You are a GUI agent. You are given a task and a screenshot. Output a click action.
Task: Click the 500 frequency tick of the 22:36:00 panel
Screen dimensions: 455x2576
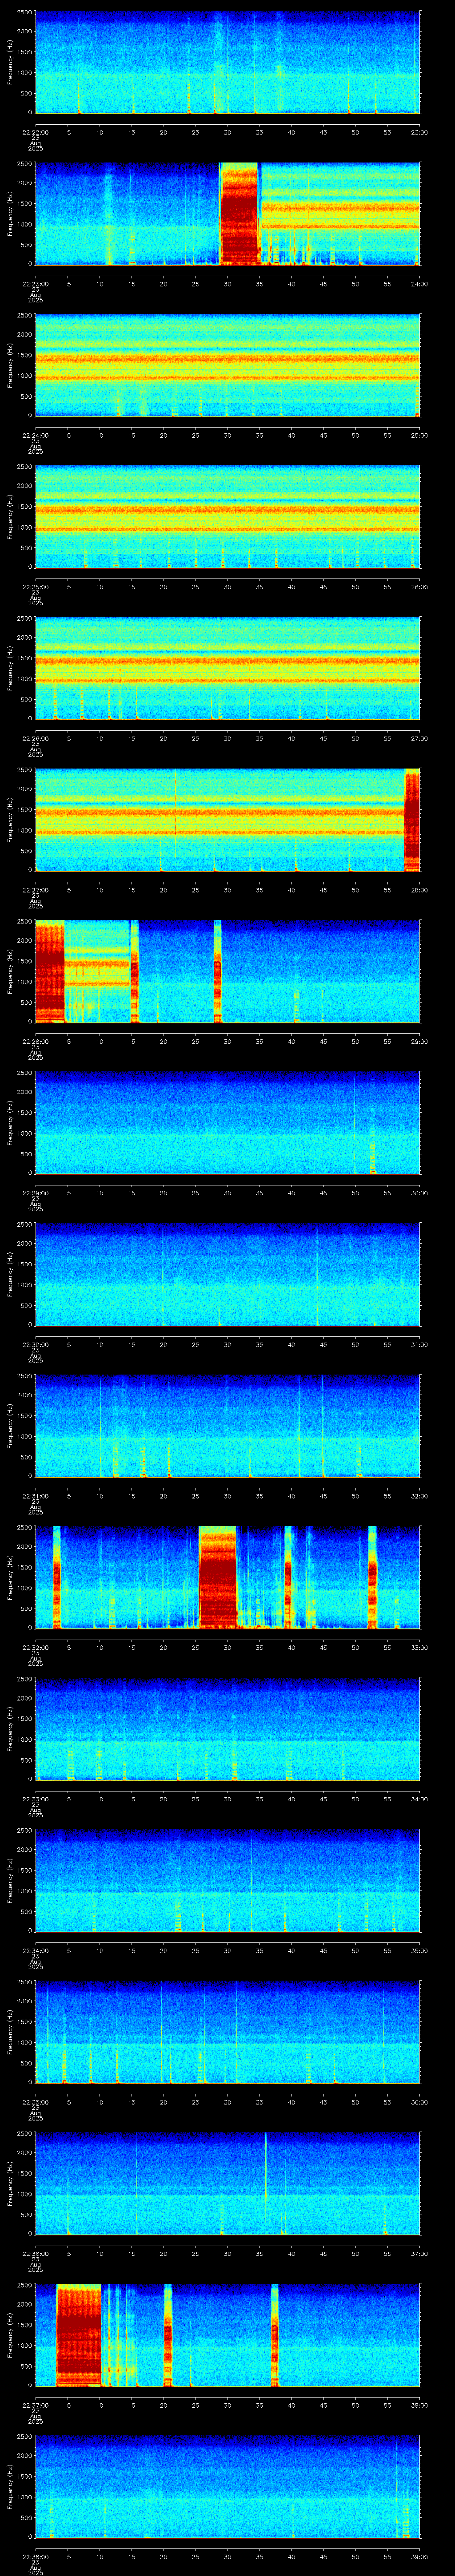click(26, 2214)
